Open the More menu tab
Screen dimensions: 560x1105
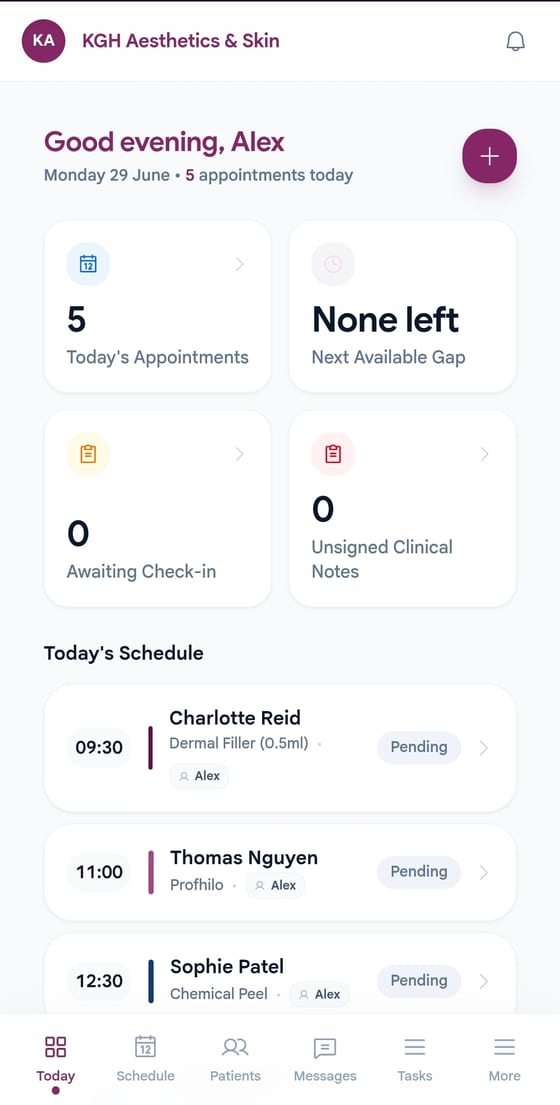point(504,1058)
